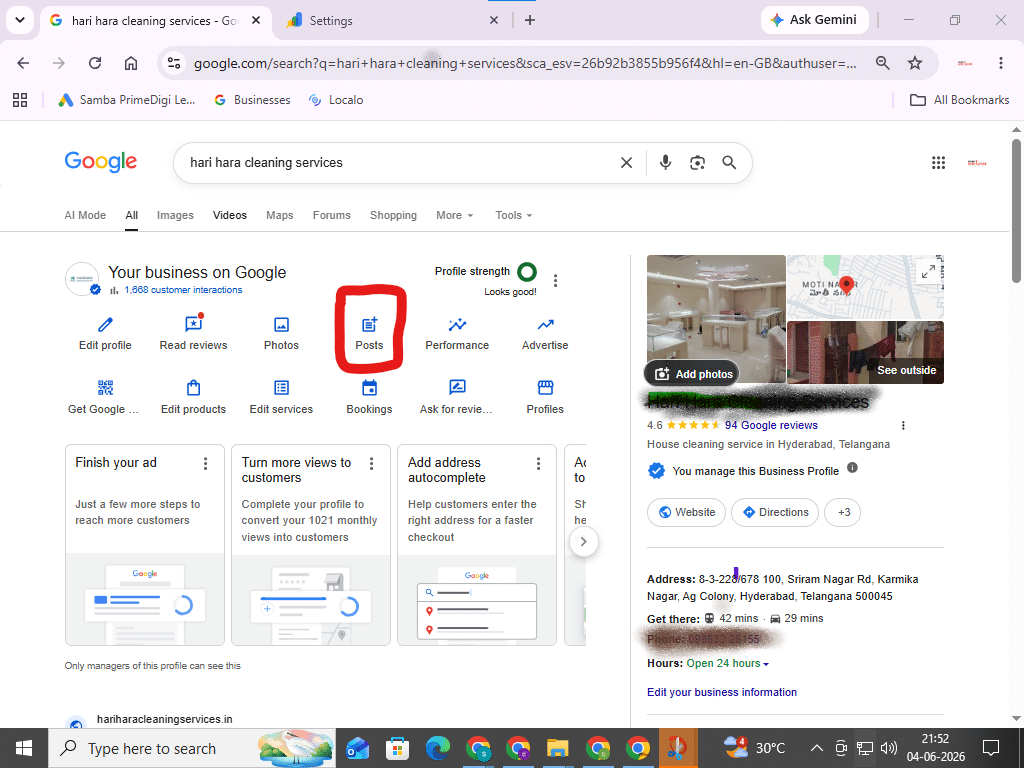This screenshot has height=768, width=1024.
Task: Expand the Tools dropdown
Action: click(x=513, y=216)
